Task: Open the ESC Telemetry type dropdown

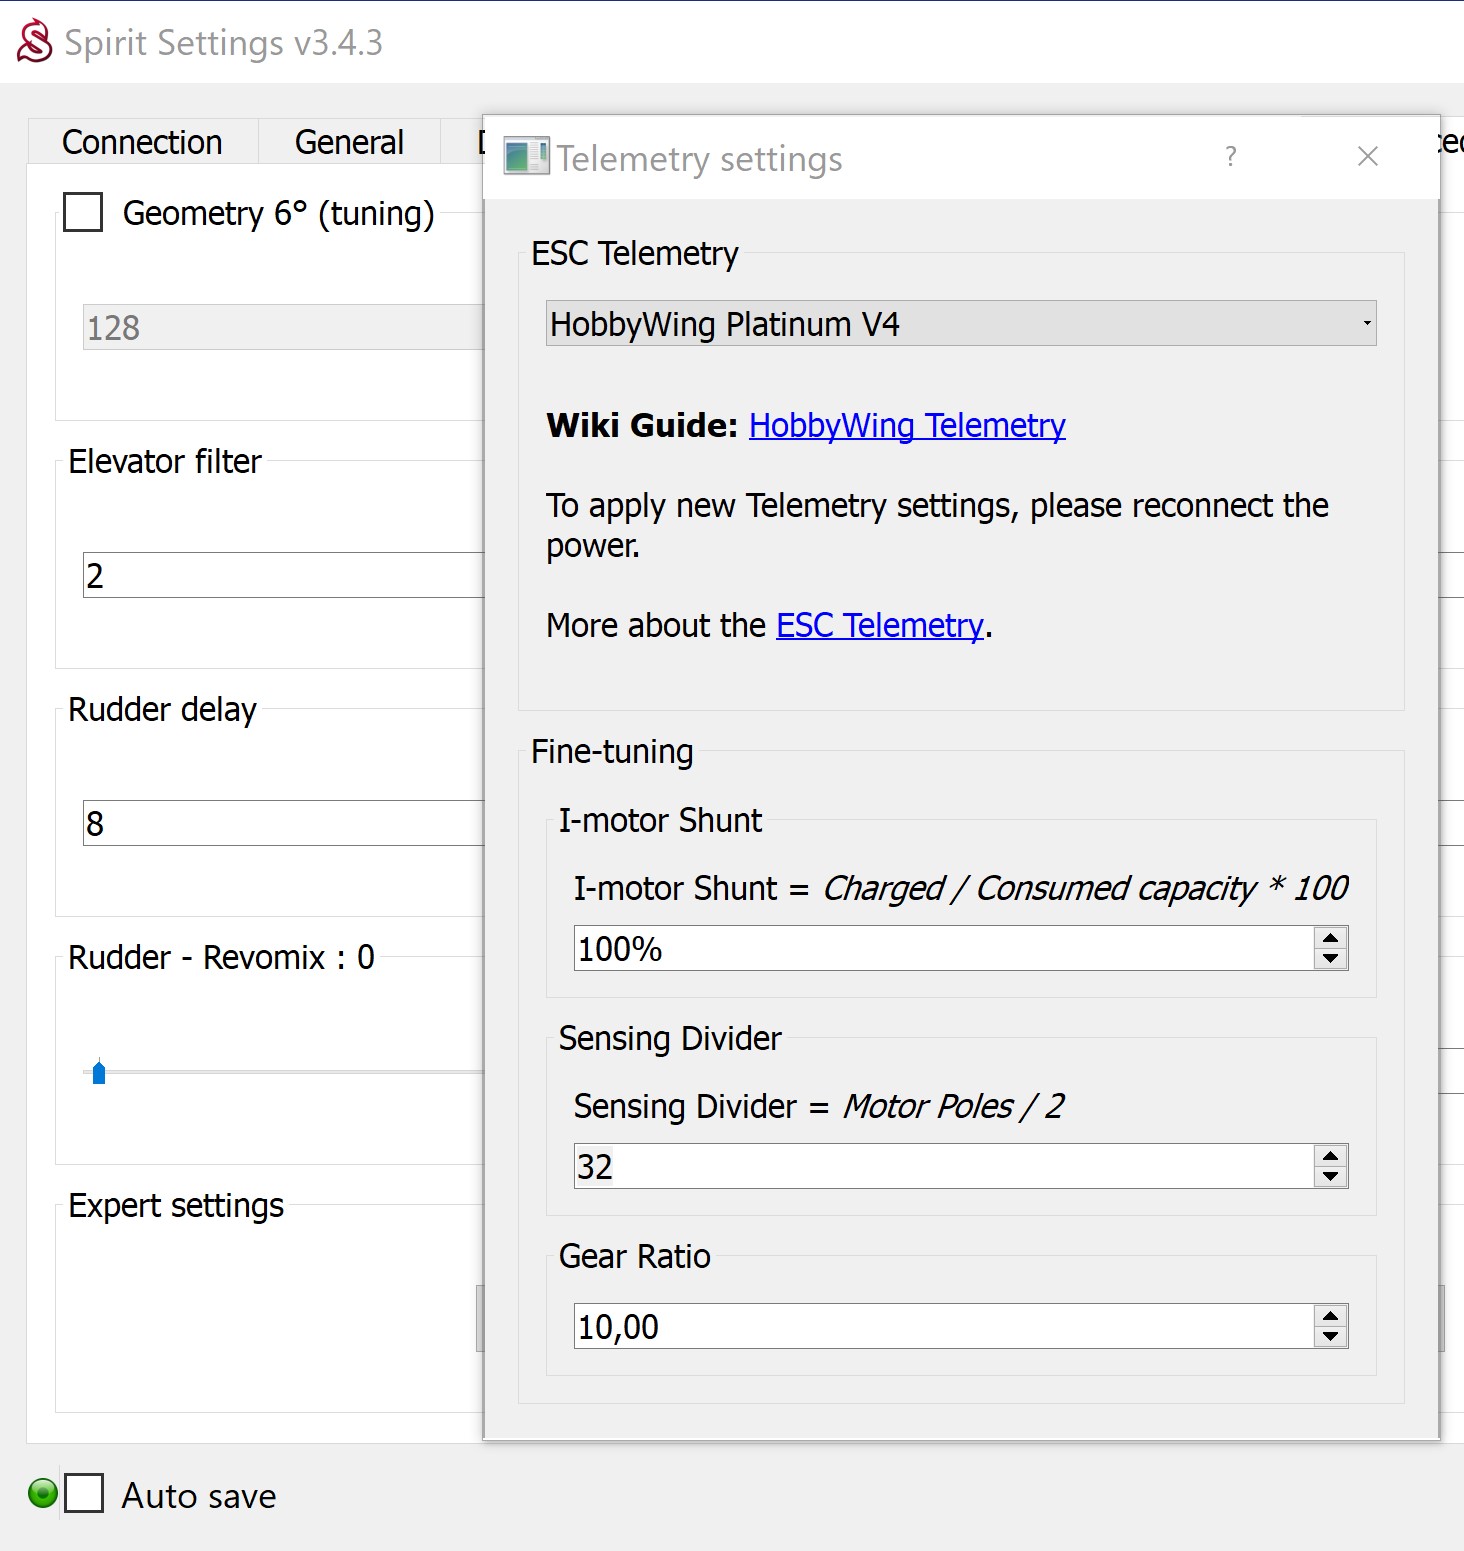Action: (960, 323)
